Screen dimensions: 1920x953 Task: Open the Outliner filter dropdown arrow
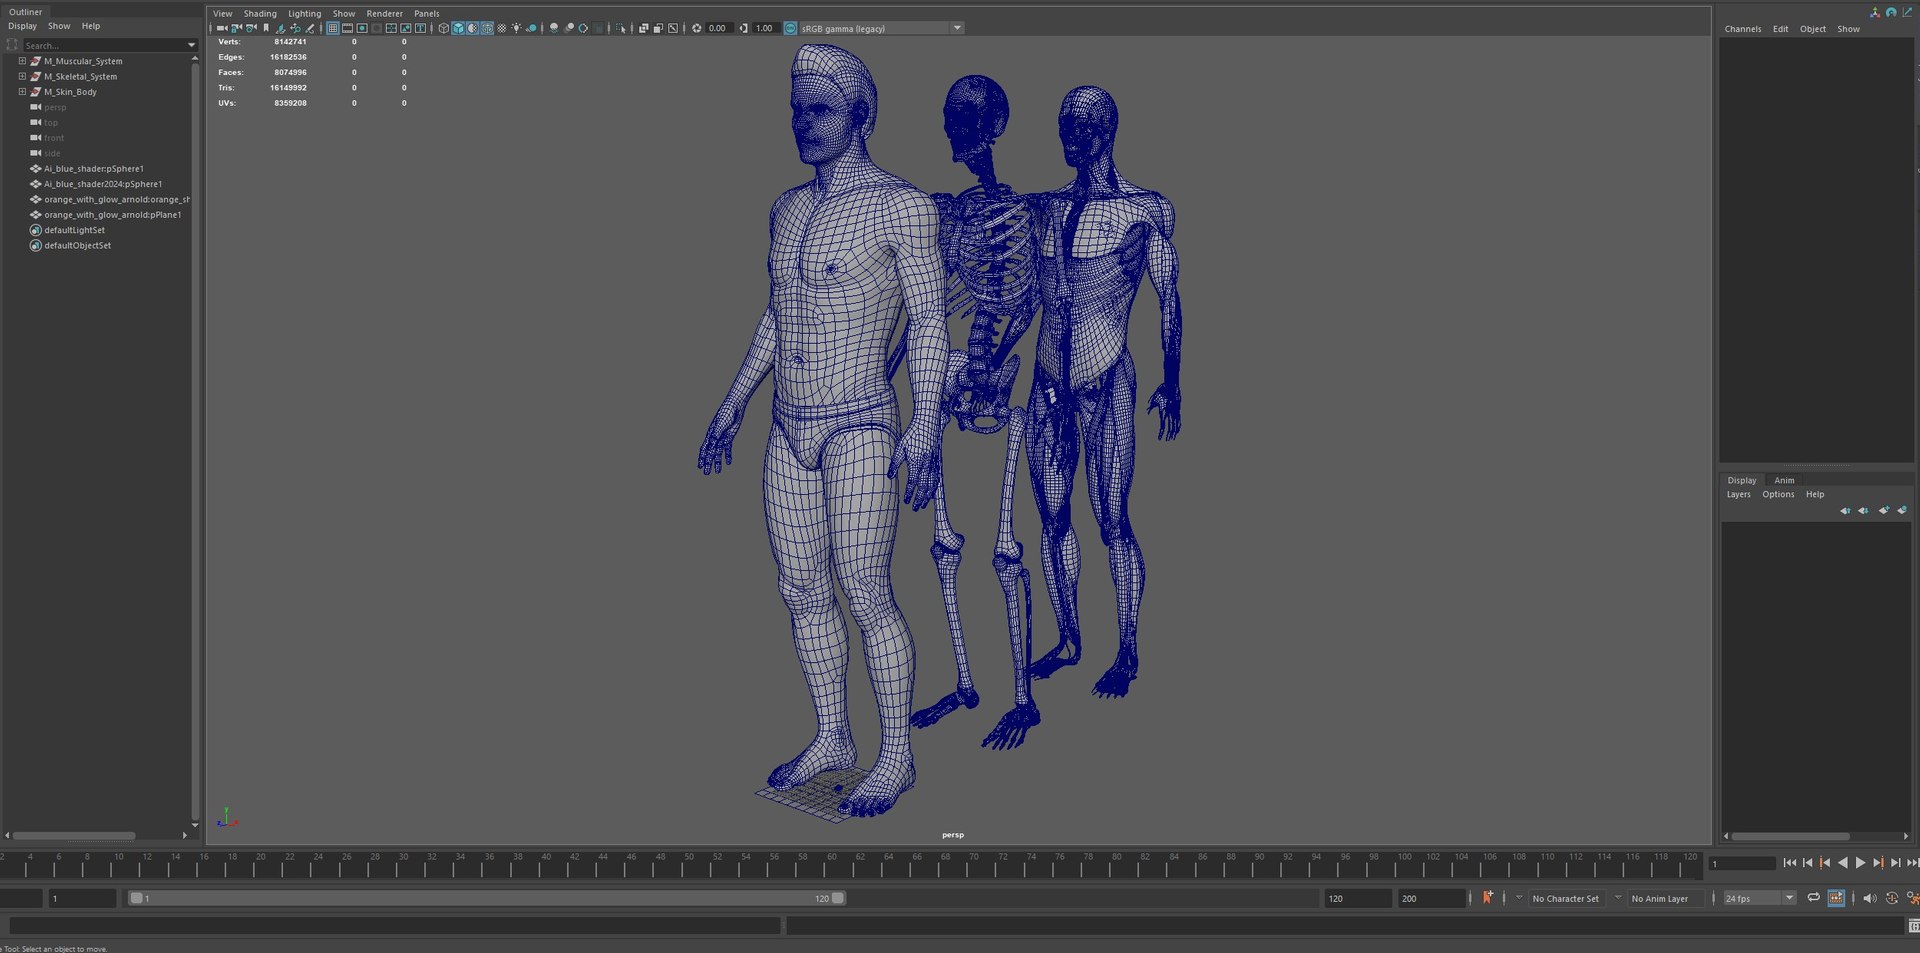191,45
